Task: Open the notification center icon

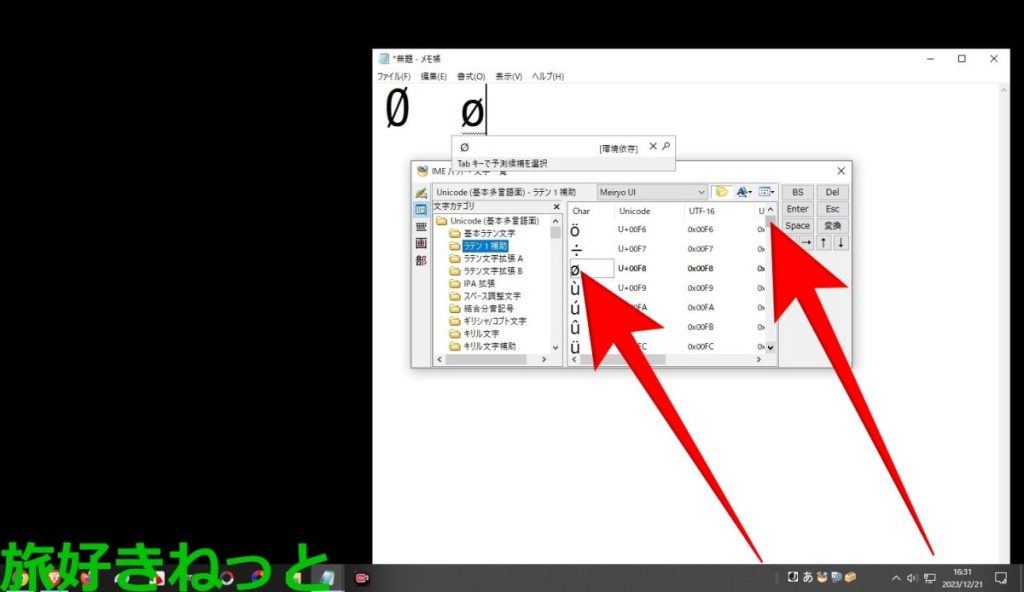Action: (1000, 578)
